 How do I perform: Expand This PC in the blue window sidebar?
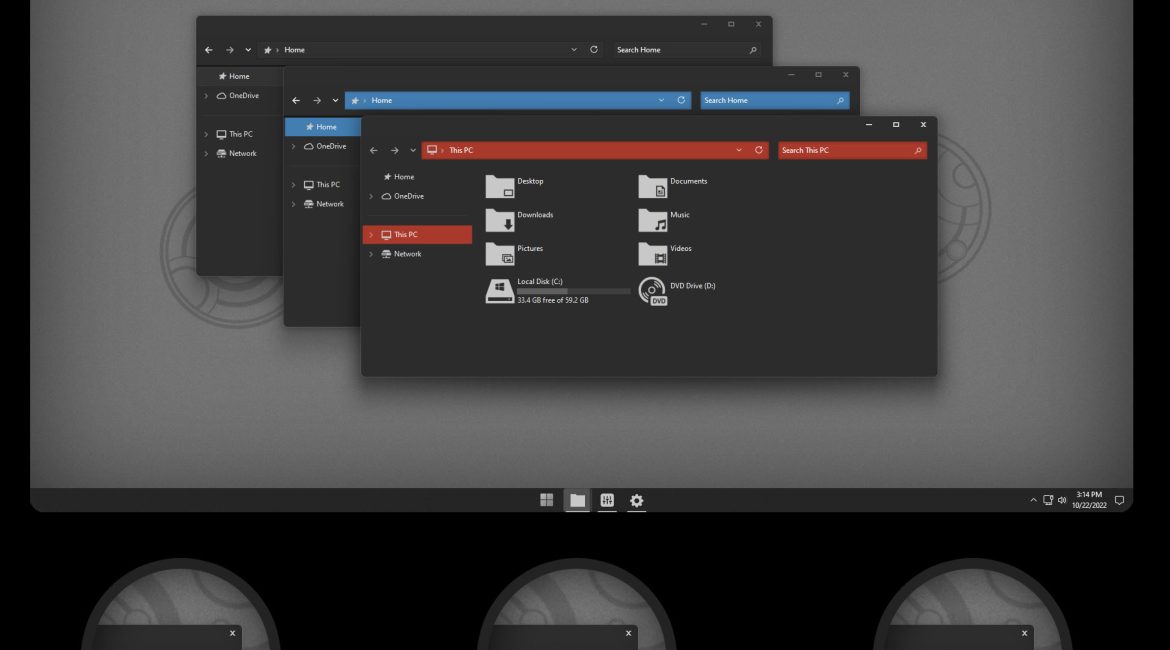click(293, 184)
